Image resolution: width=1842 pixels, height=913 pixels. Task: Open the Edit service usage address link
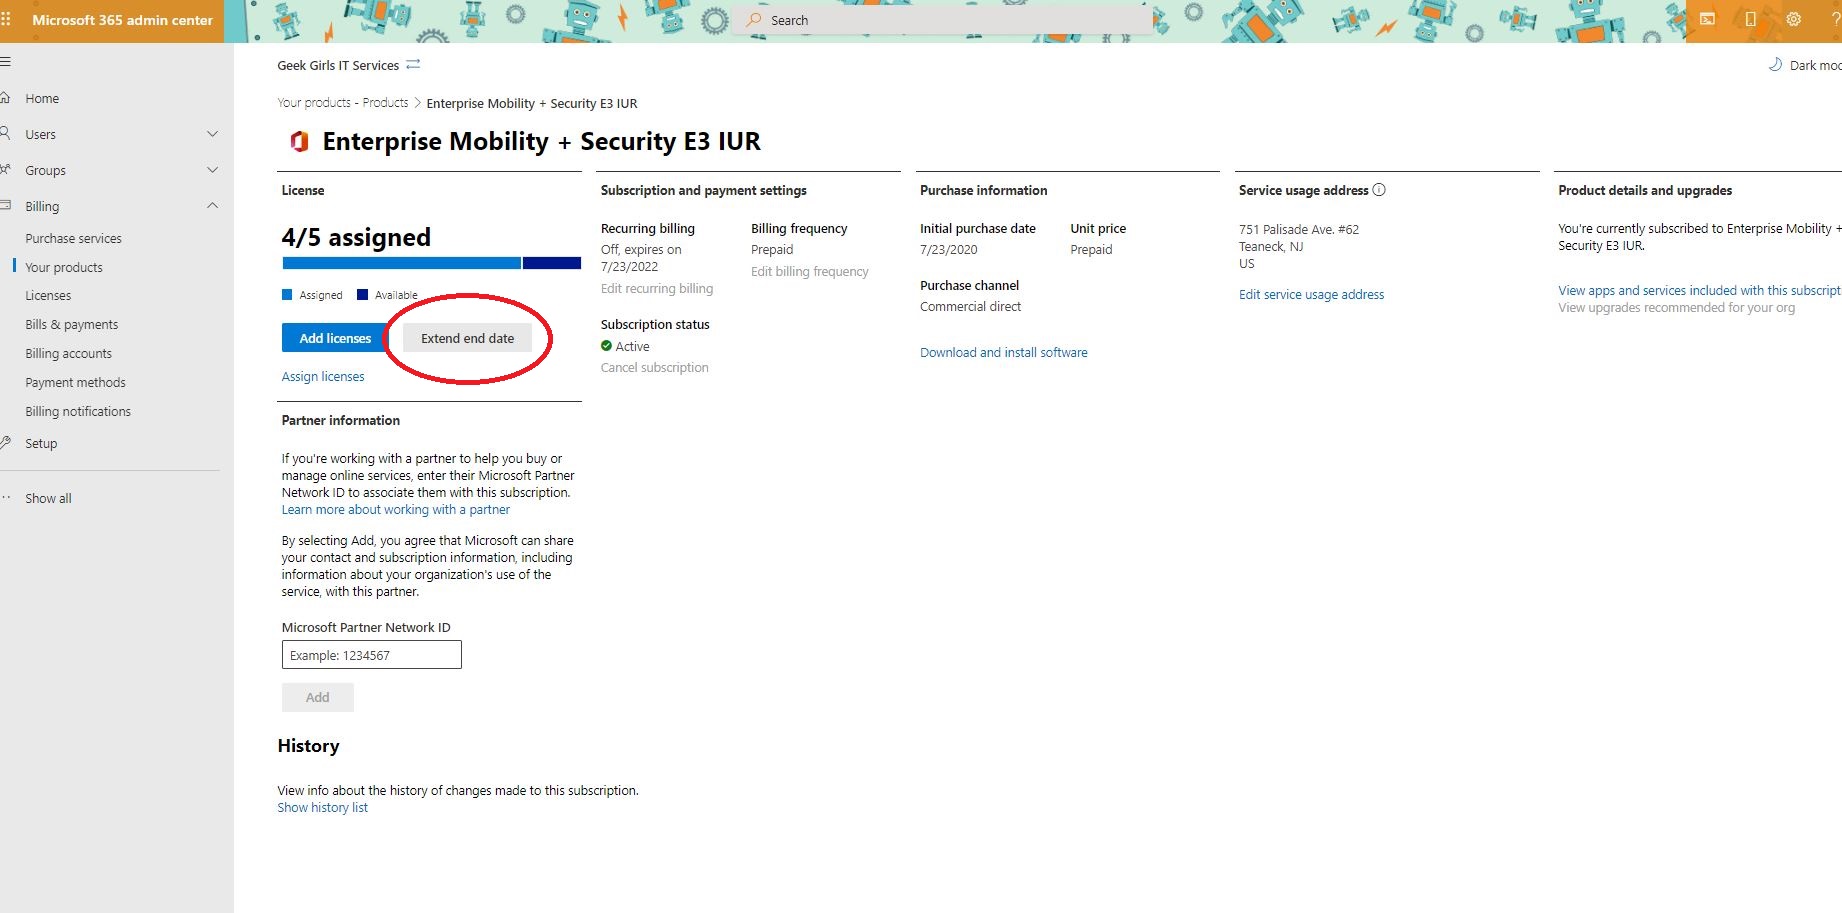(1311, 295)
